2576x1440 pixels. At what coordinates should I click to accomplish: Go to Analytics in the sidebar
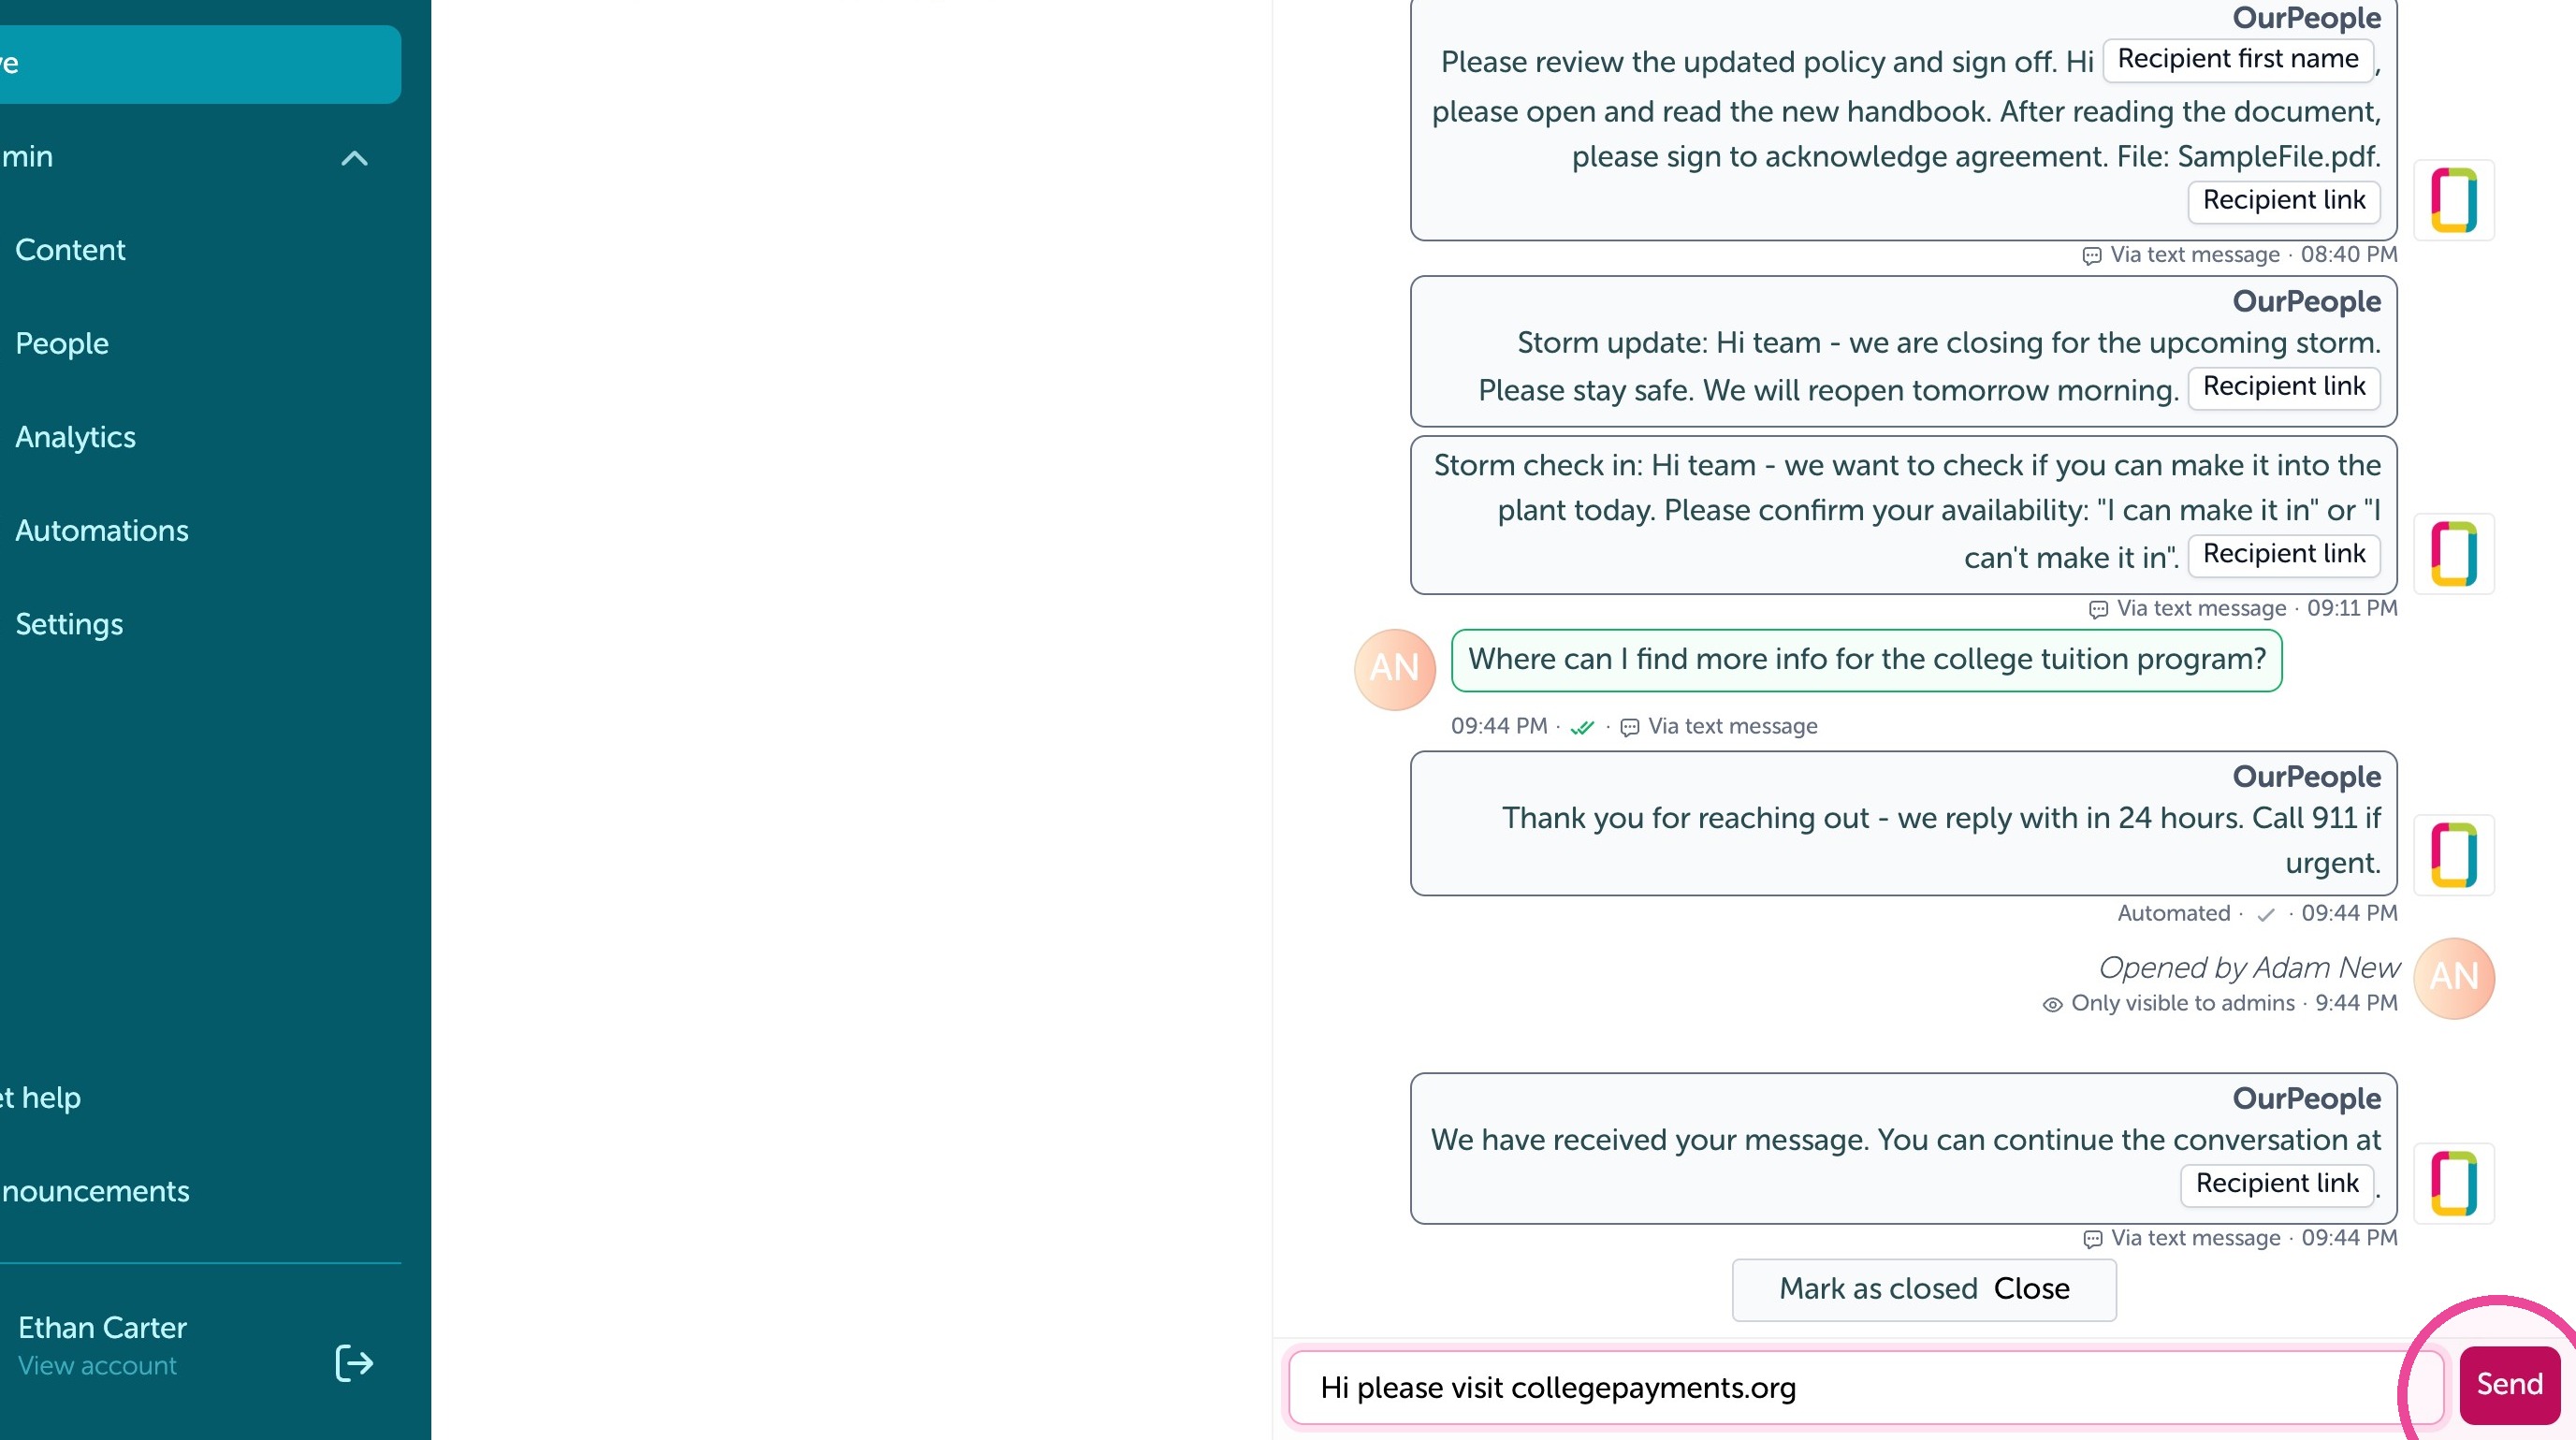(75, 437)
